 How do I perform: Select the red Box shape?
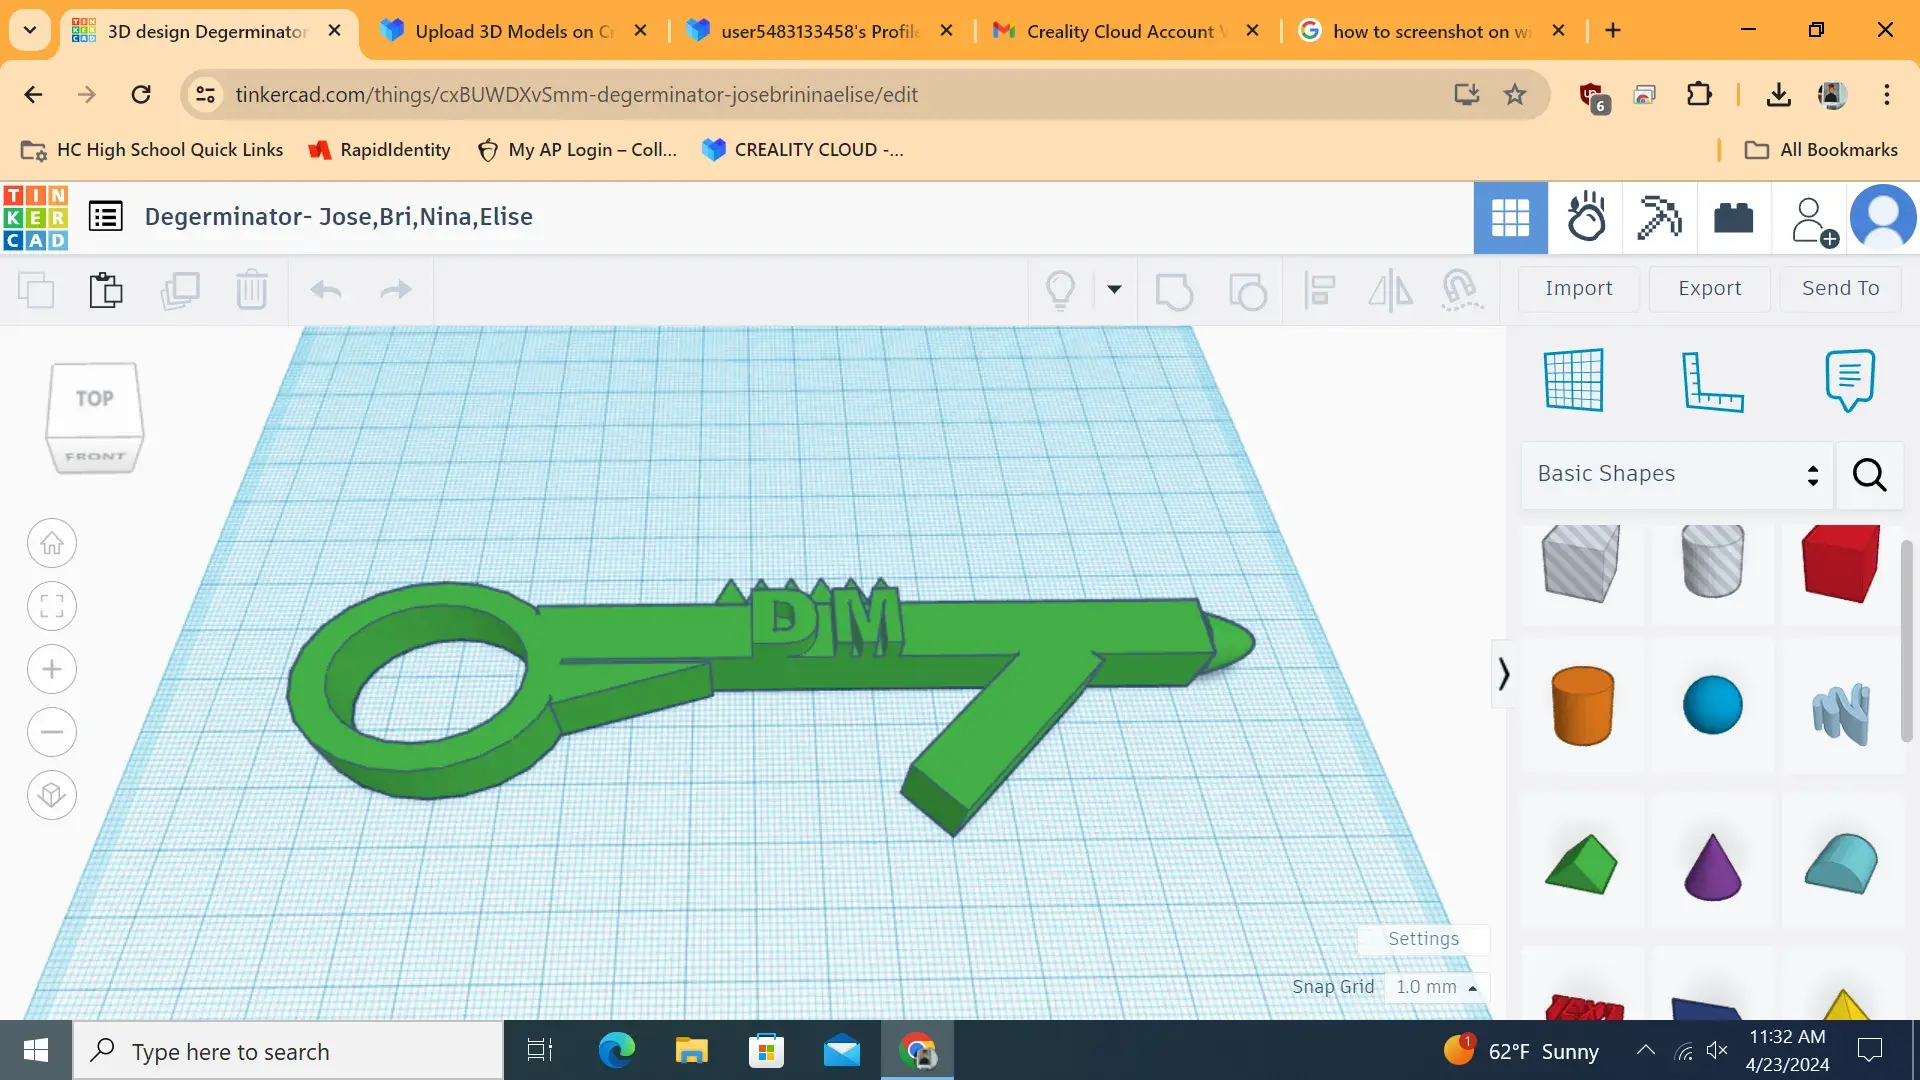[1840, 564]
